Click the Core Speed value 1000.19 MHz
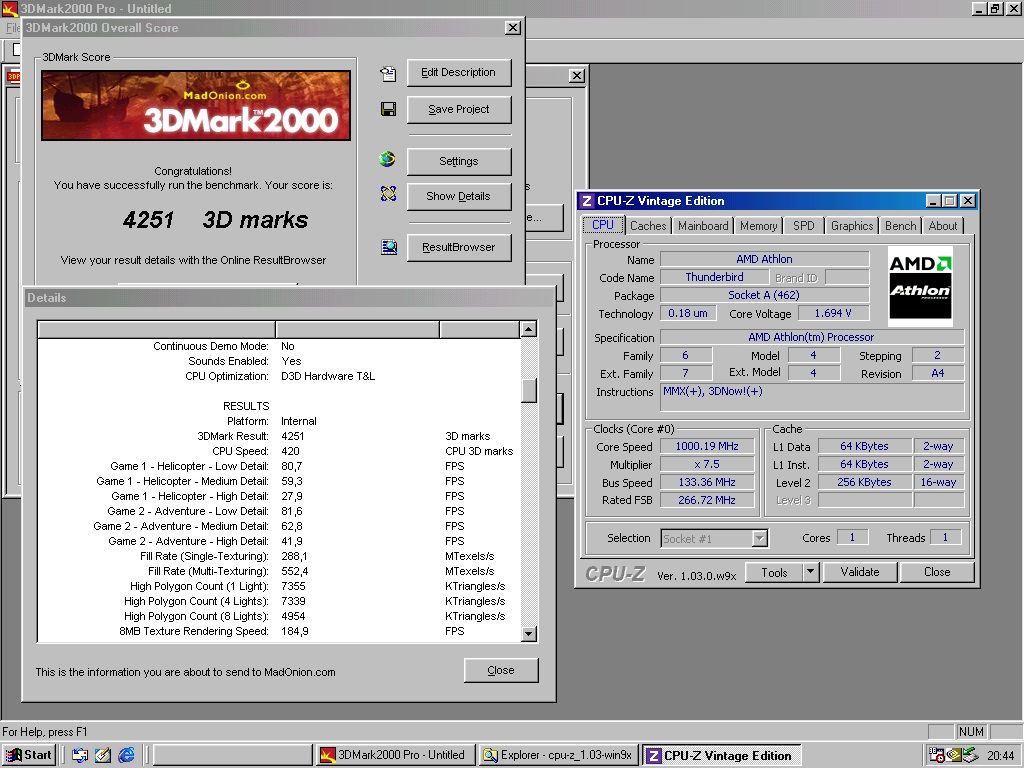Screen dimensions: 1024x768 click(x=707, y=446)
